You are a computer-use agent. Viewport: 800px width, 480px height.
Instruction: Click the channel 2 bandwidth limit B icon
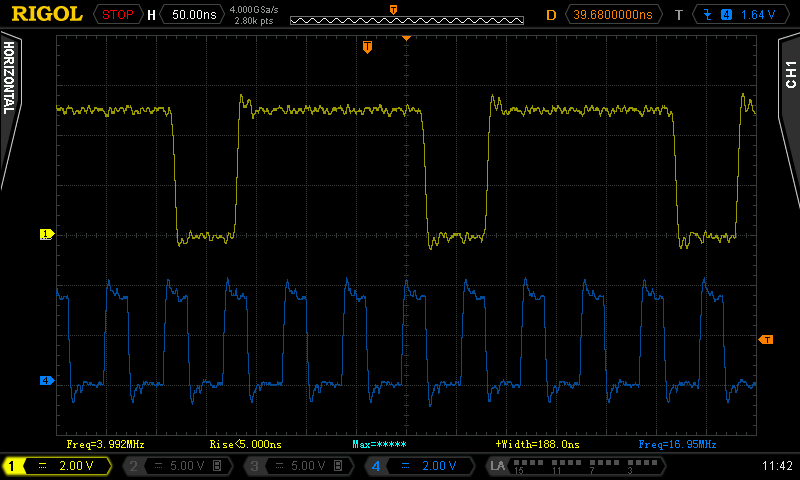coord(217,466)
